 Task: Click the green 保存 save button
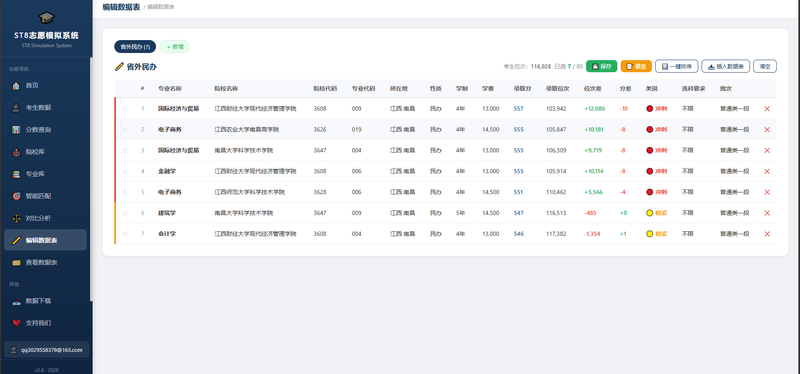(602, 66)
